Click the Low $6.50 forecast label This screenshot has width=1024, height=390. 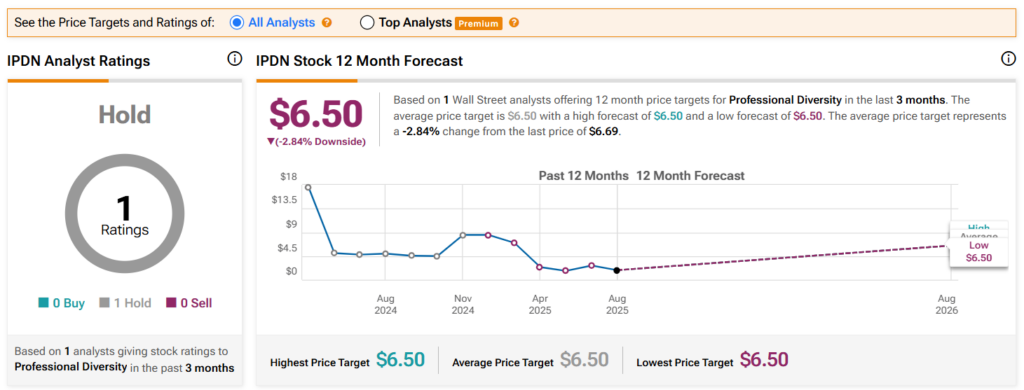click(979, 252)
